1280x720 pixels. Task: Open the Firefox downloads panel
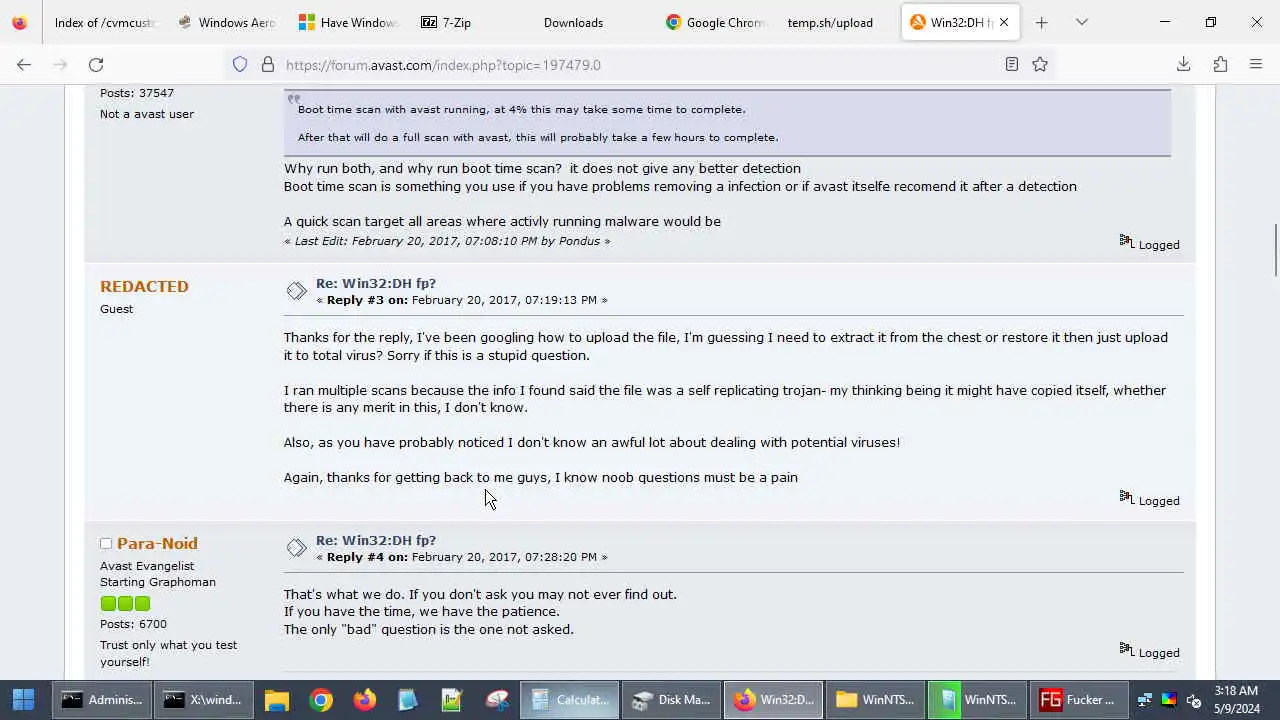click(1183, 65)
